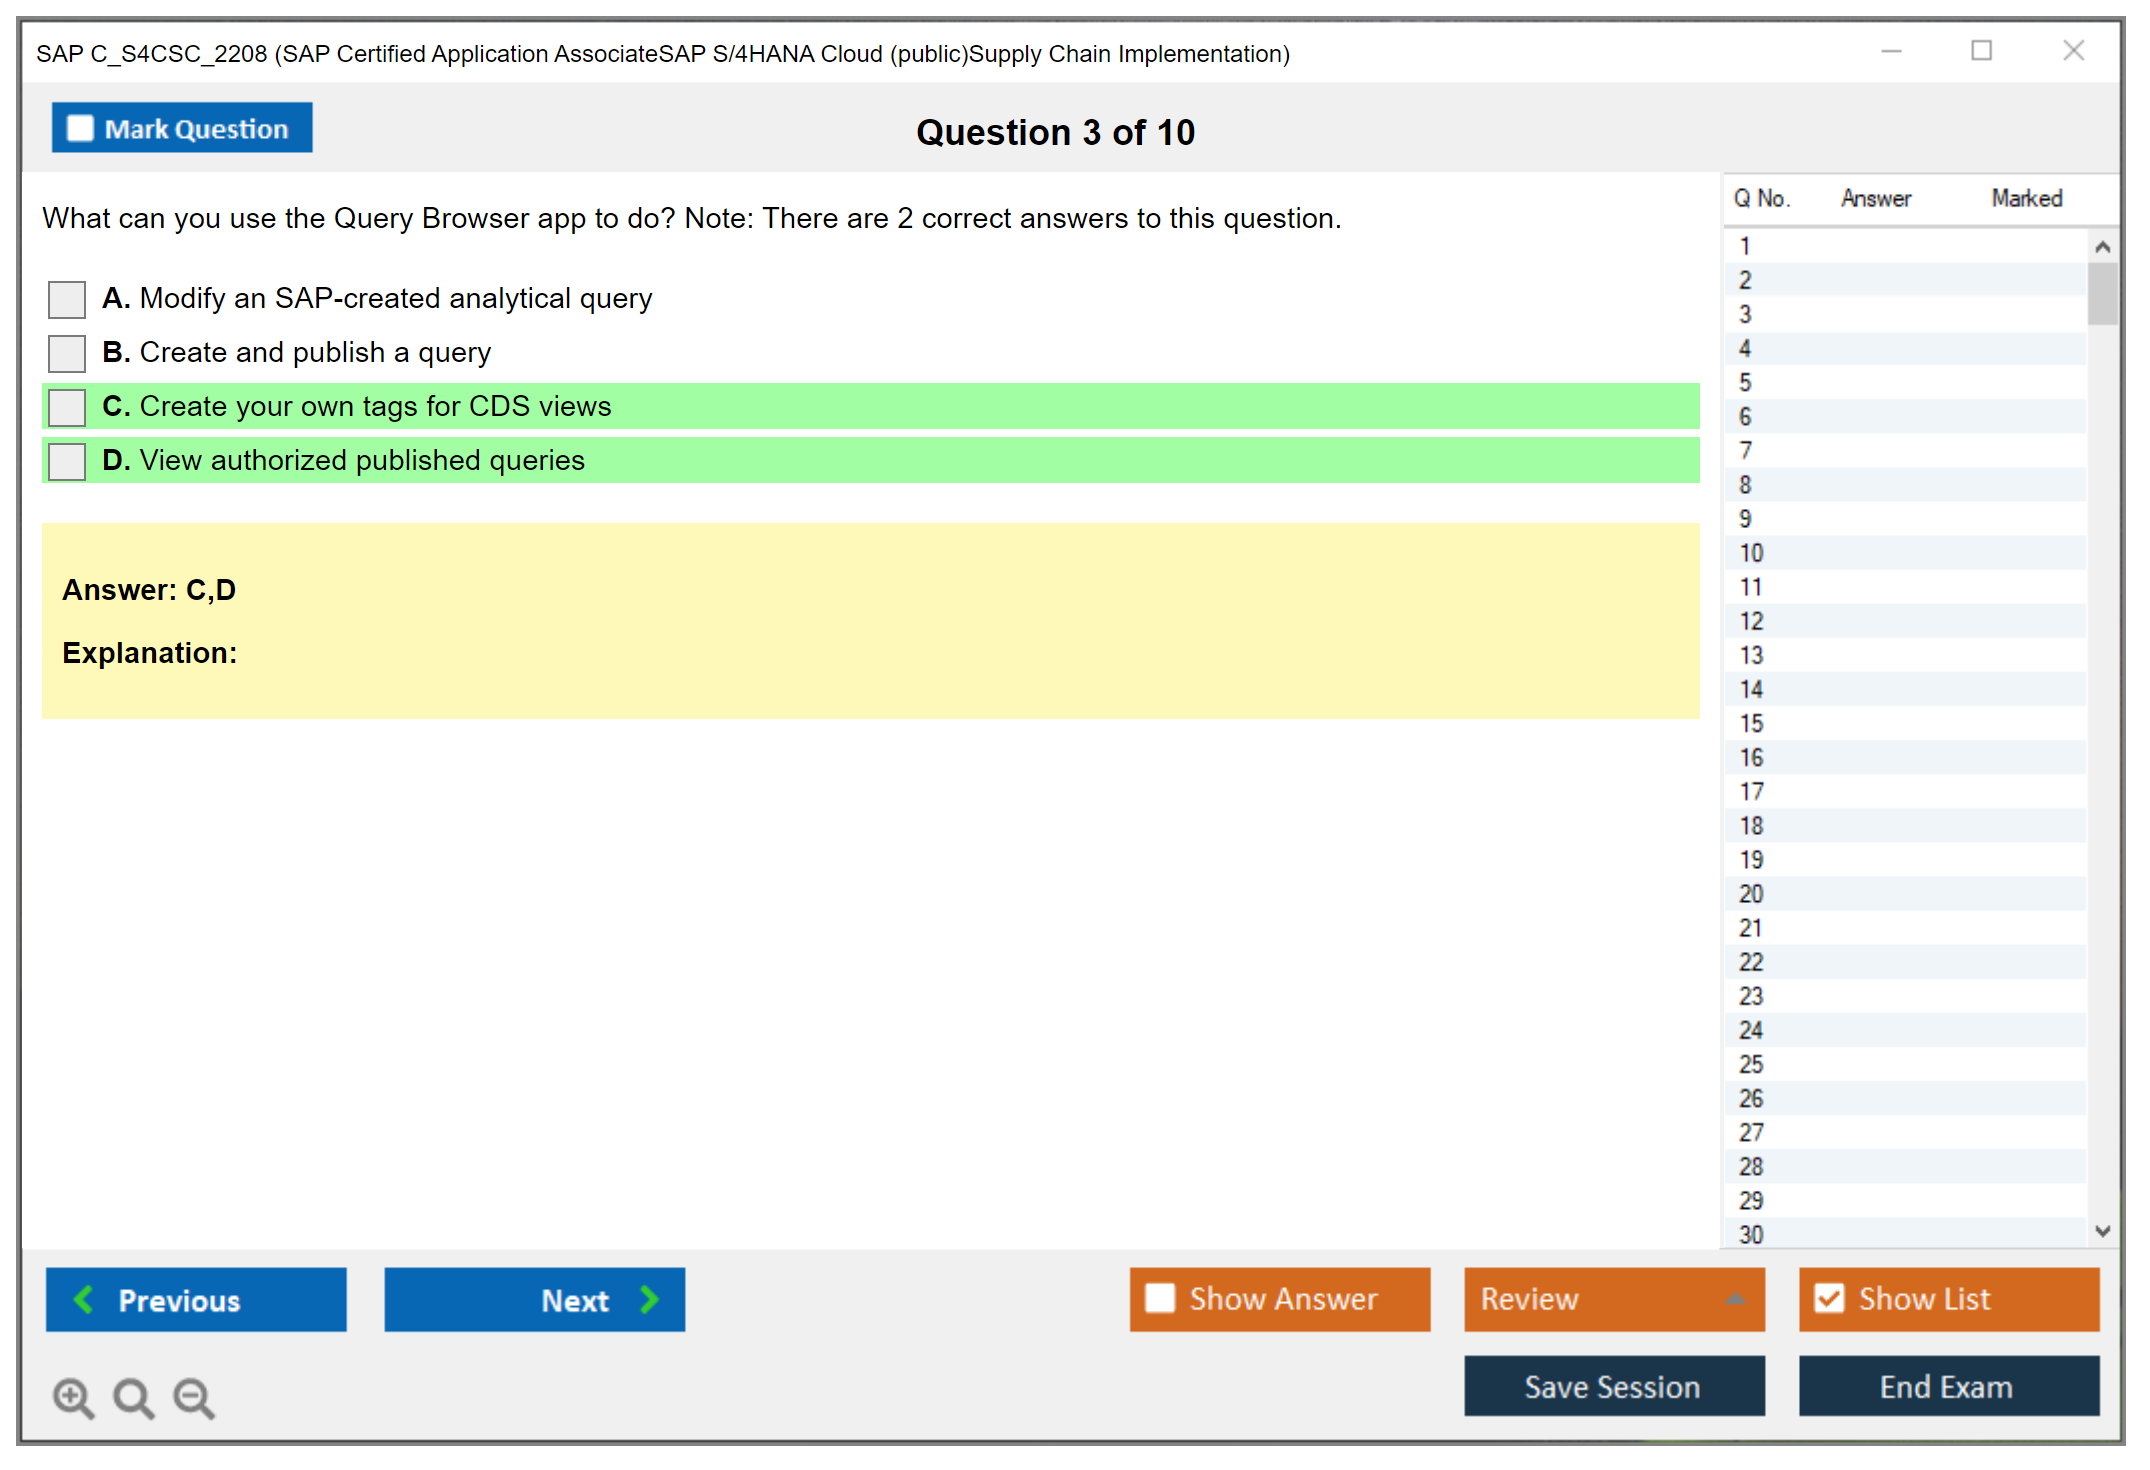The image size is (2150, 1470).
Task: Minimize the exam window
Action: [1891, 51]
